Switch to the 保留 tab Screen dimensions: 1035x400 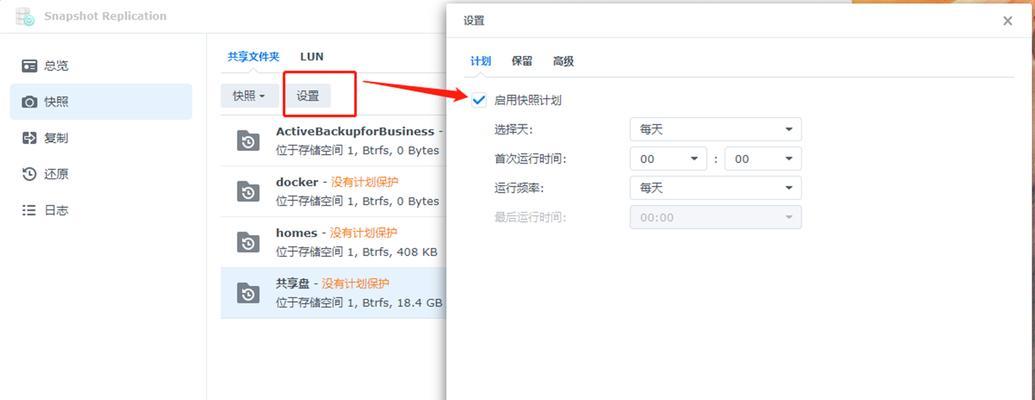coord(521,61)
